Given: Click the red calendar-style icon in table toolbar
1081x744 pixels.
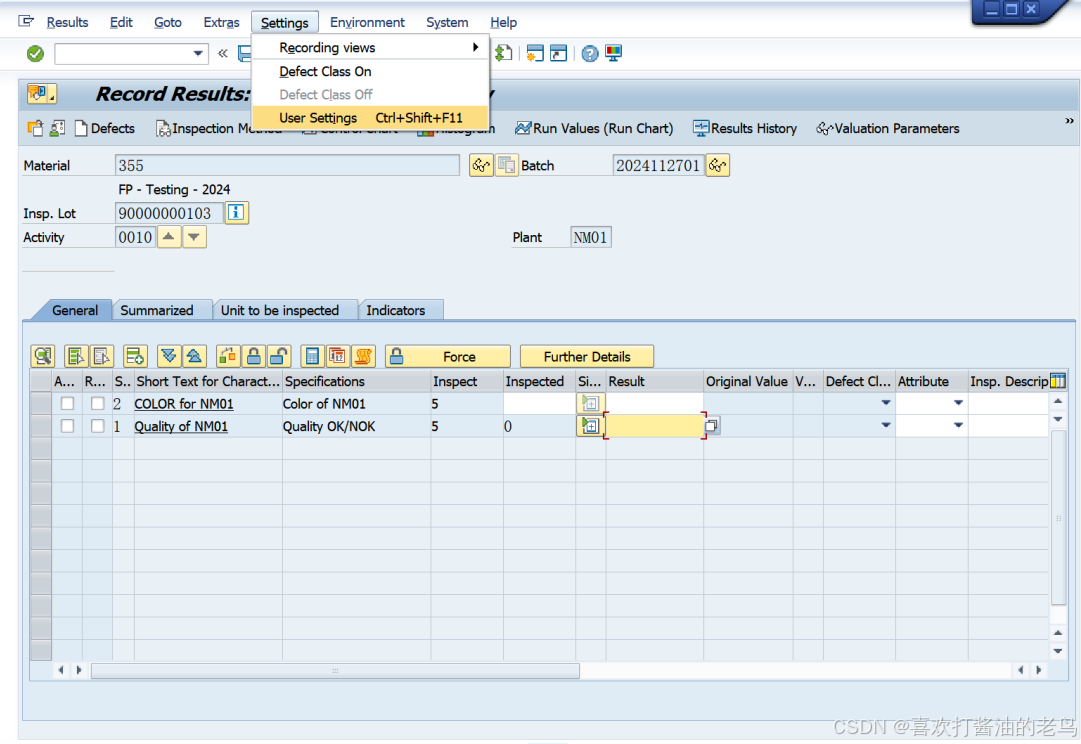Looking at the screenshot, I should 337,356.
